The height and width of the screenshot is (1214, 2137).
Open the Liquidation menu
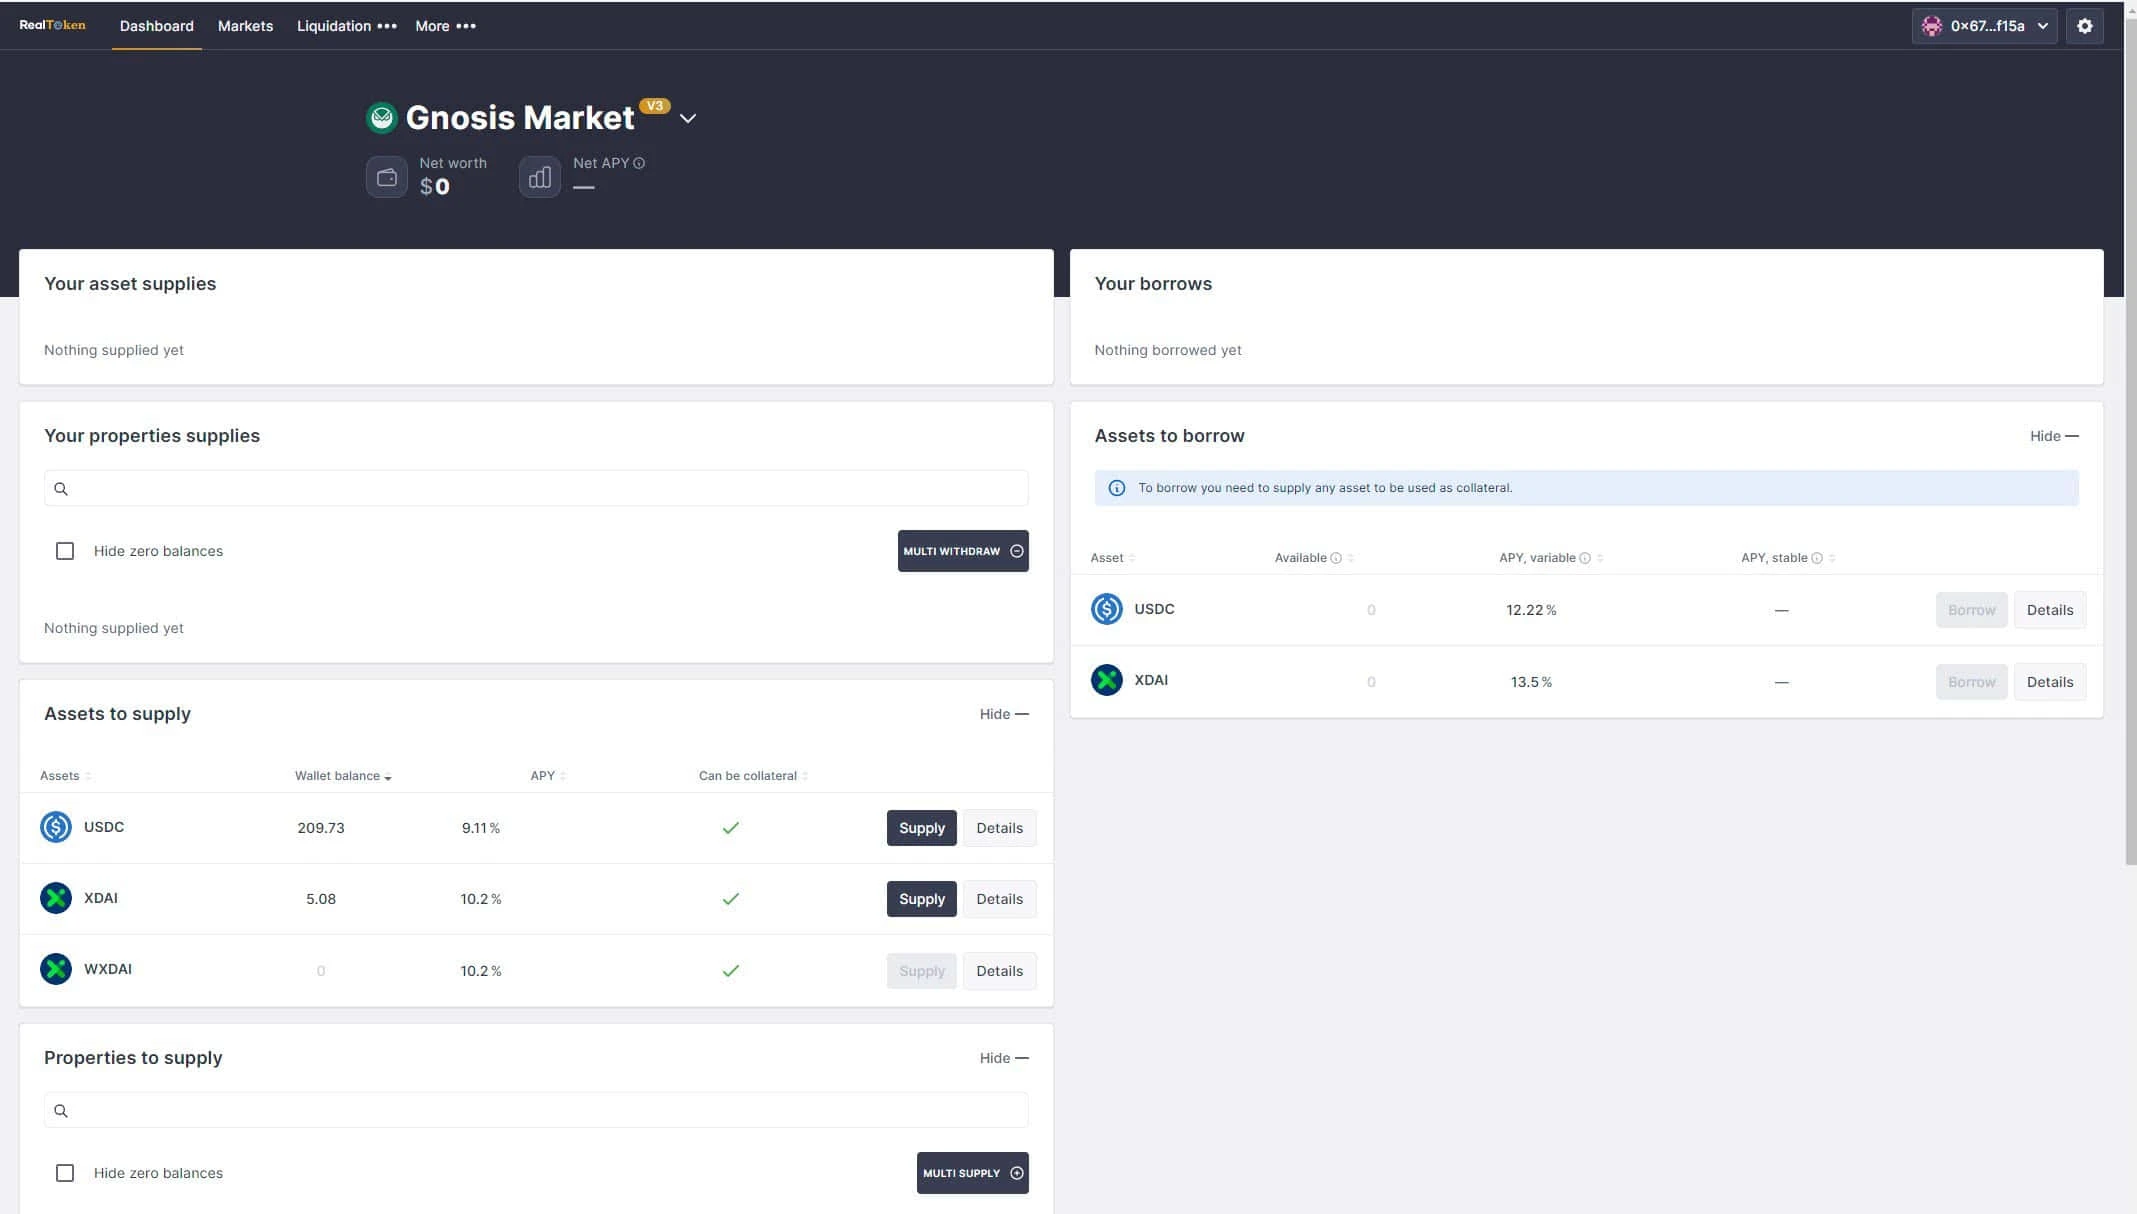[346, 26]
